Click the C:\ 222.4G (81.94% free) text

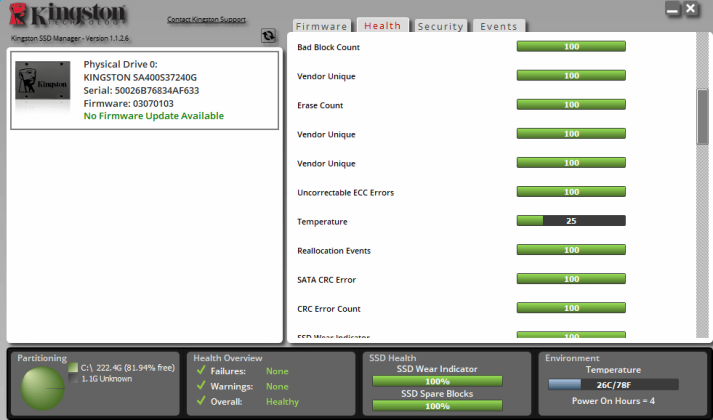(128, 367)
